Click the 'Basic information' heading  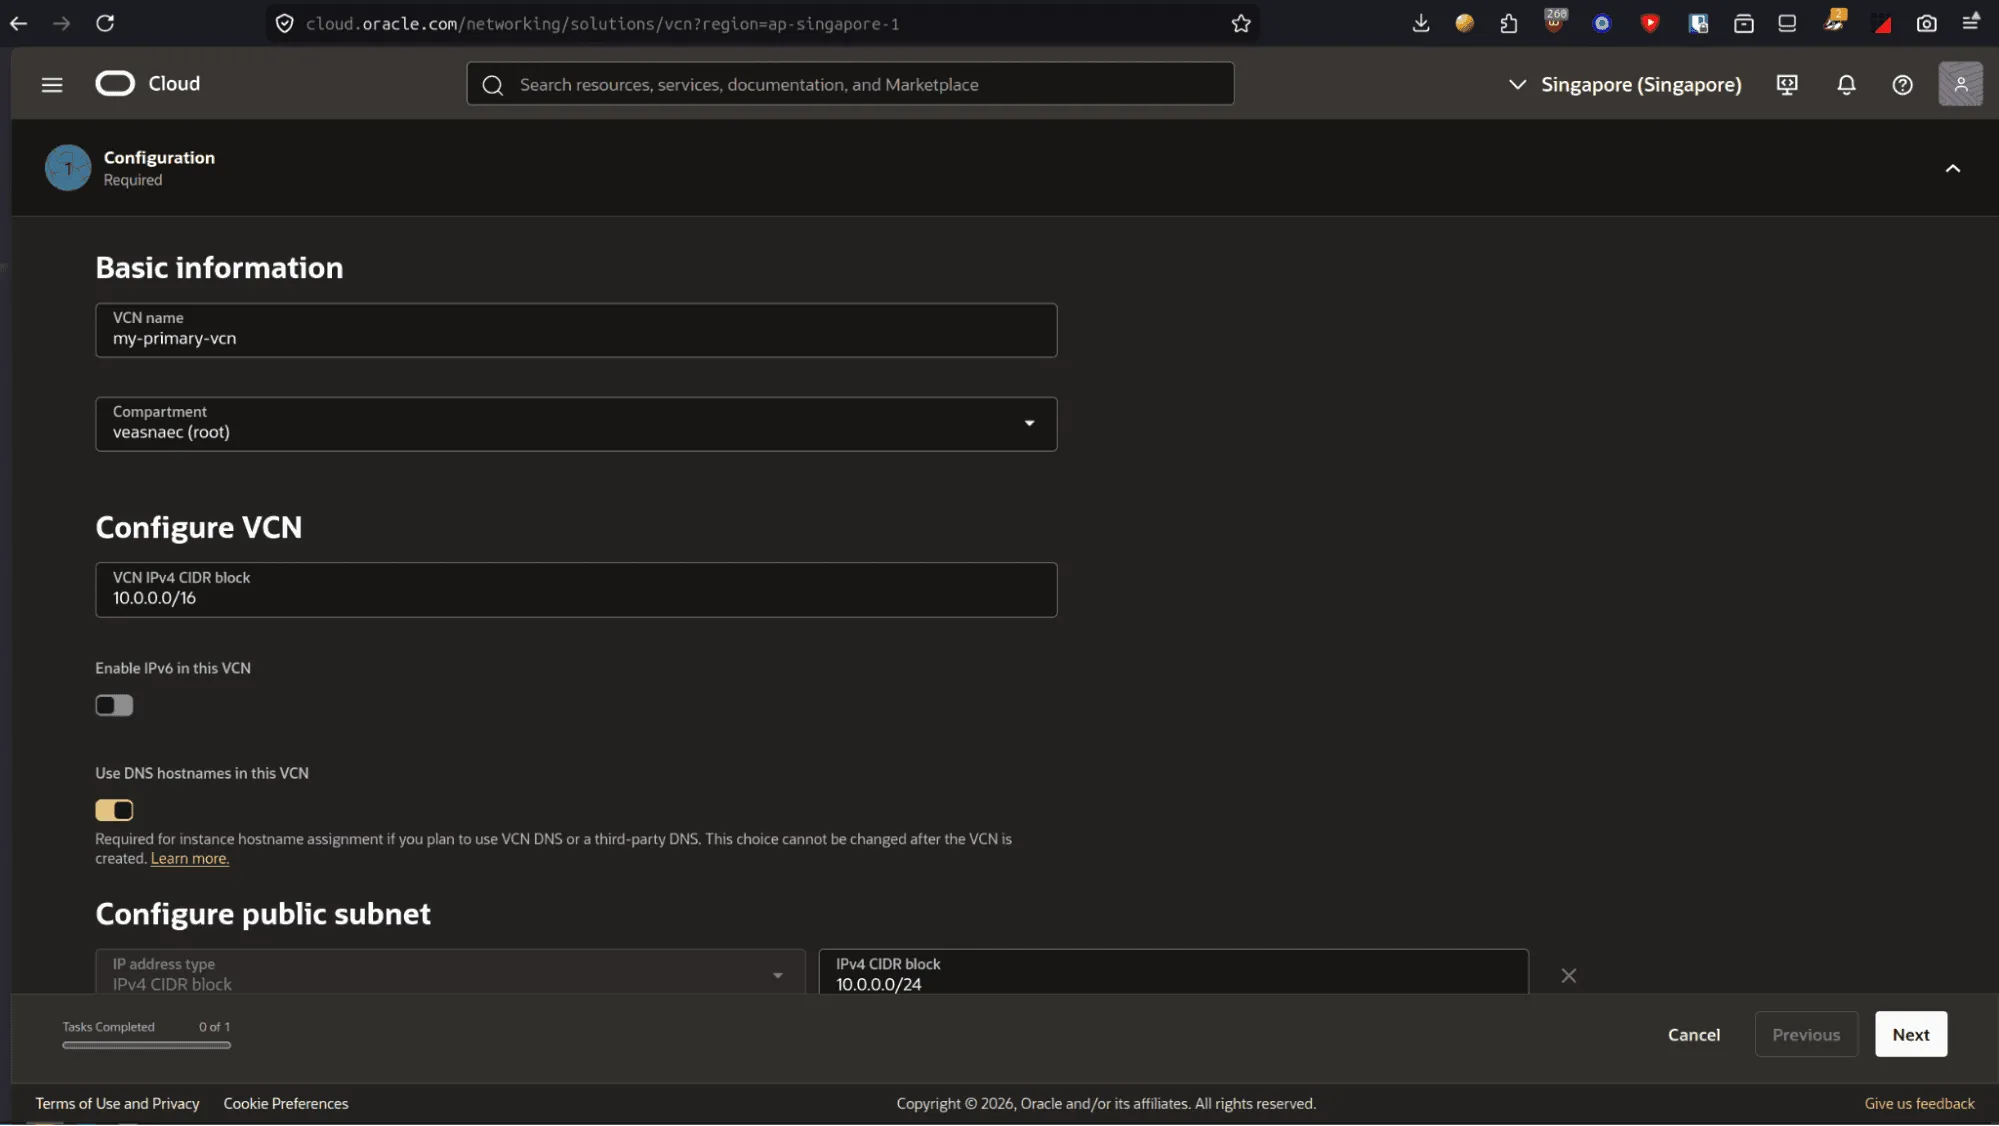[x=219, y=268]
